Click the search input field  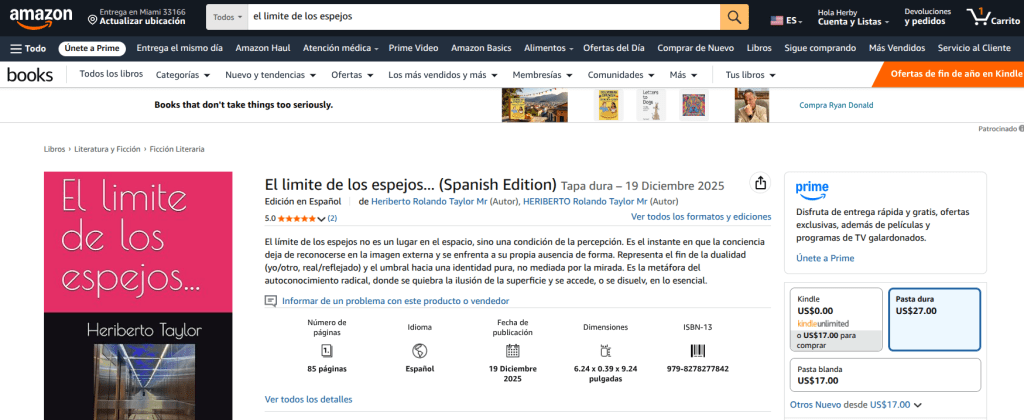483,17
